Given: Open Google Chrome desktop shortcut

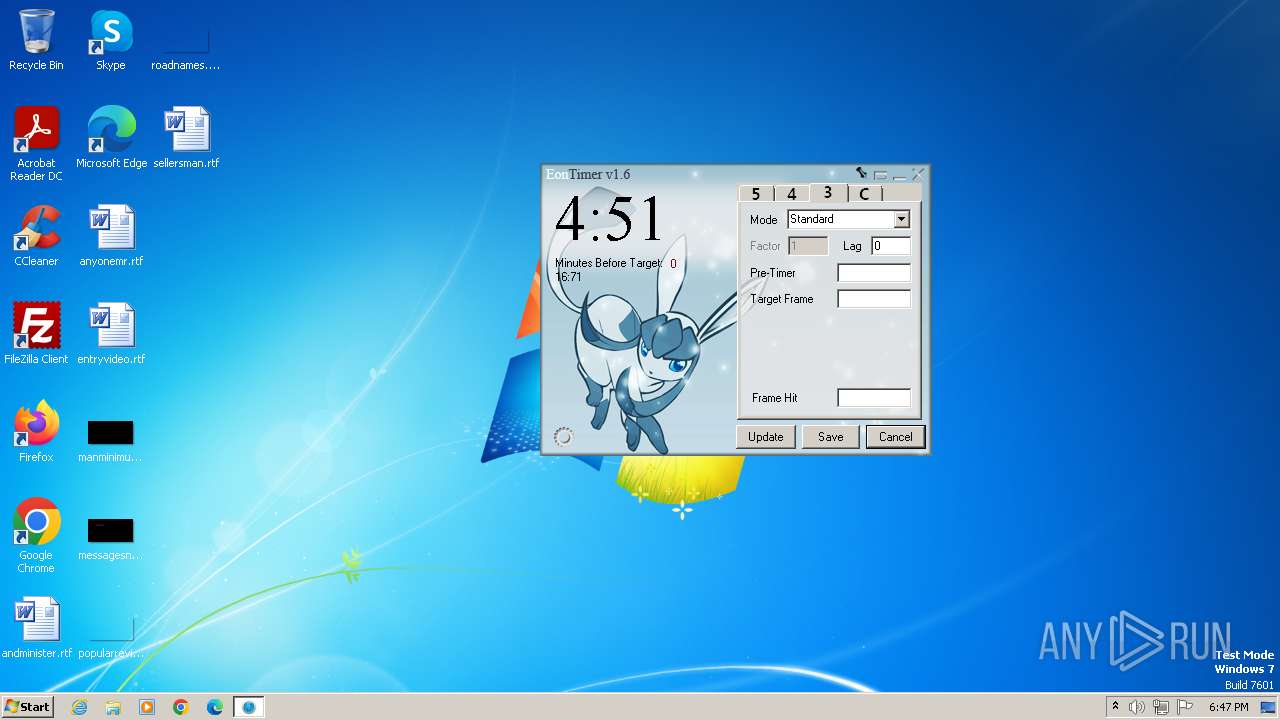Looking at the screenshot, I should click(36, 536).
